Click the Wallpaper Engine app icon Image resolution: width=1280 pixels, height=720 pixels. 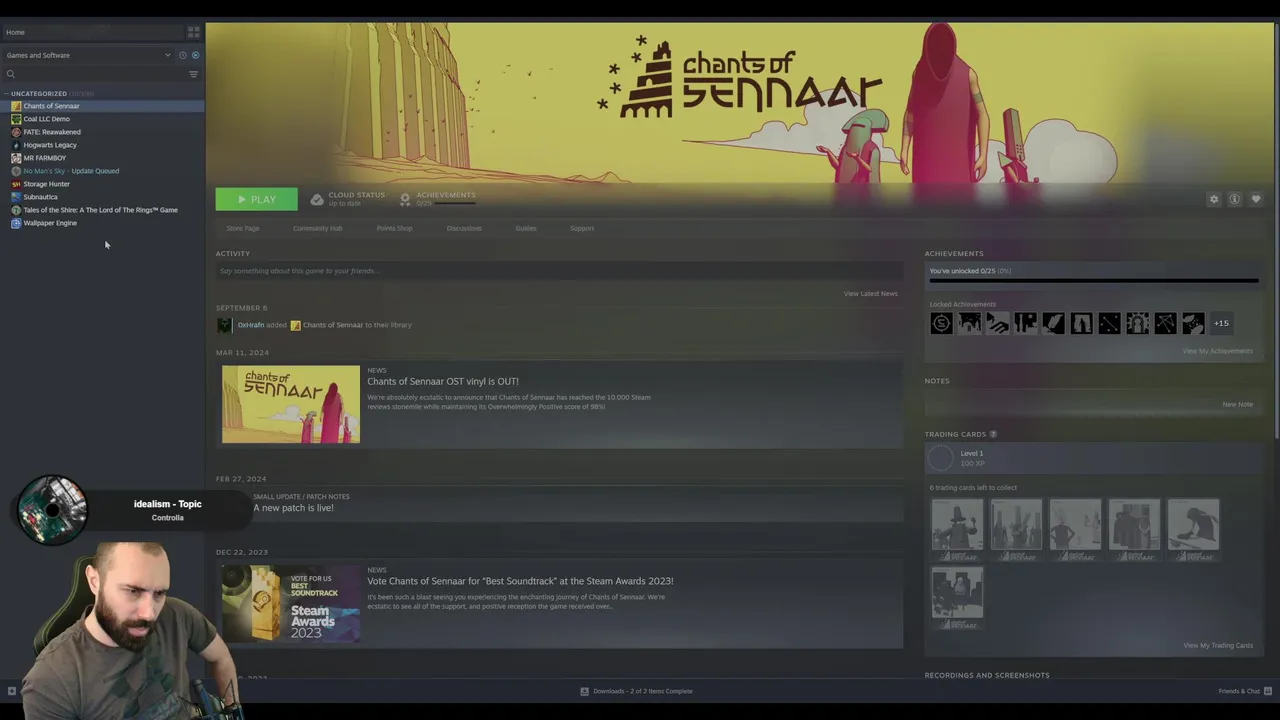coord(16,223)
